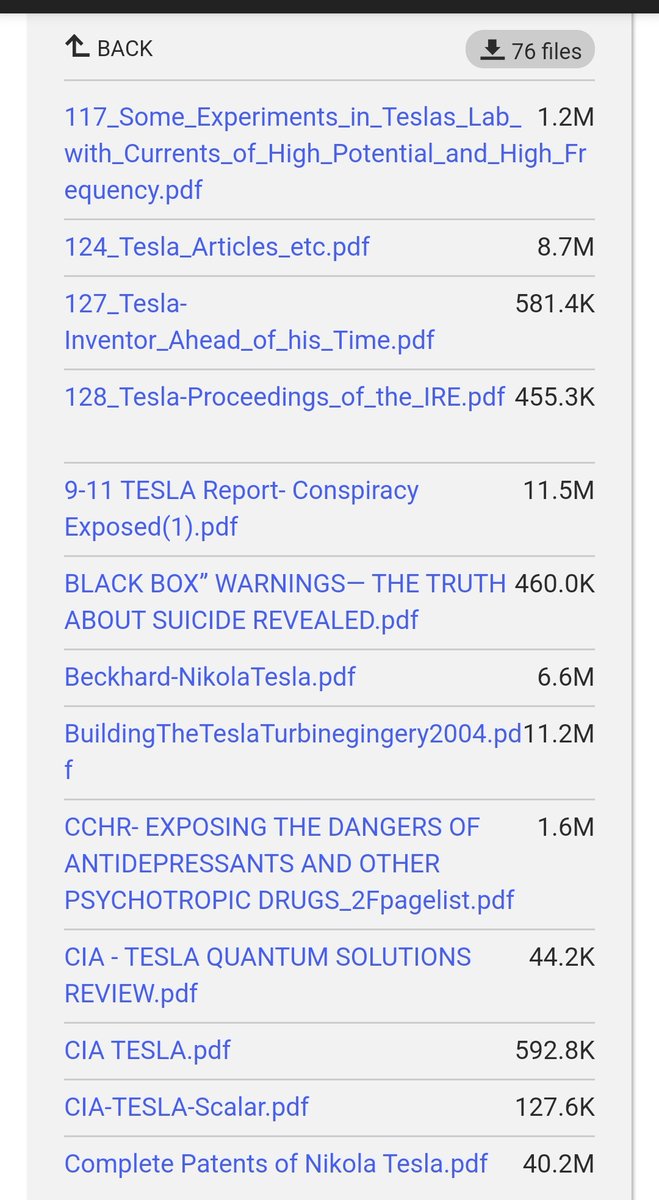Click the 8.7M file size text

click(565, 246)
